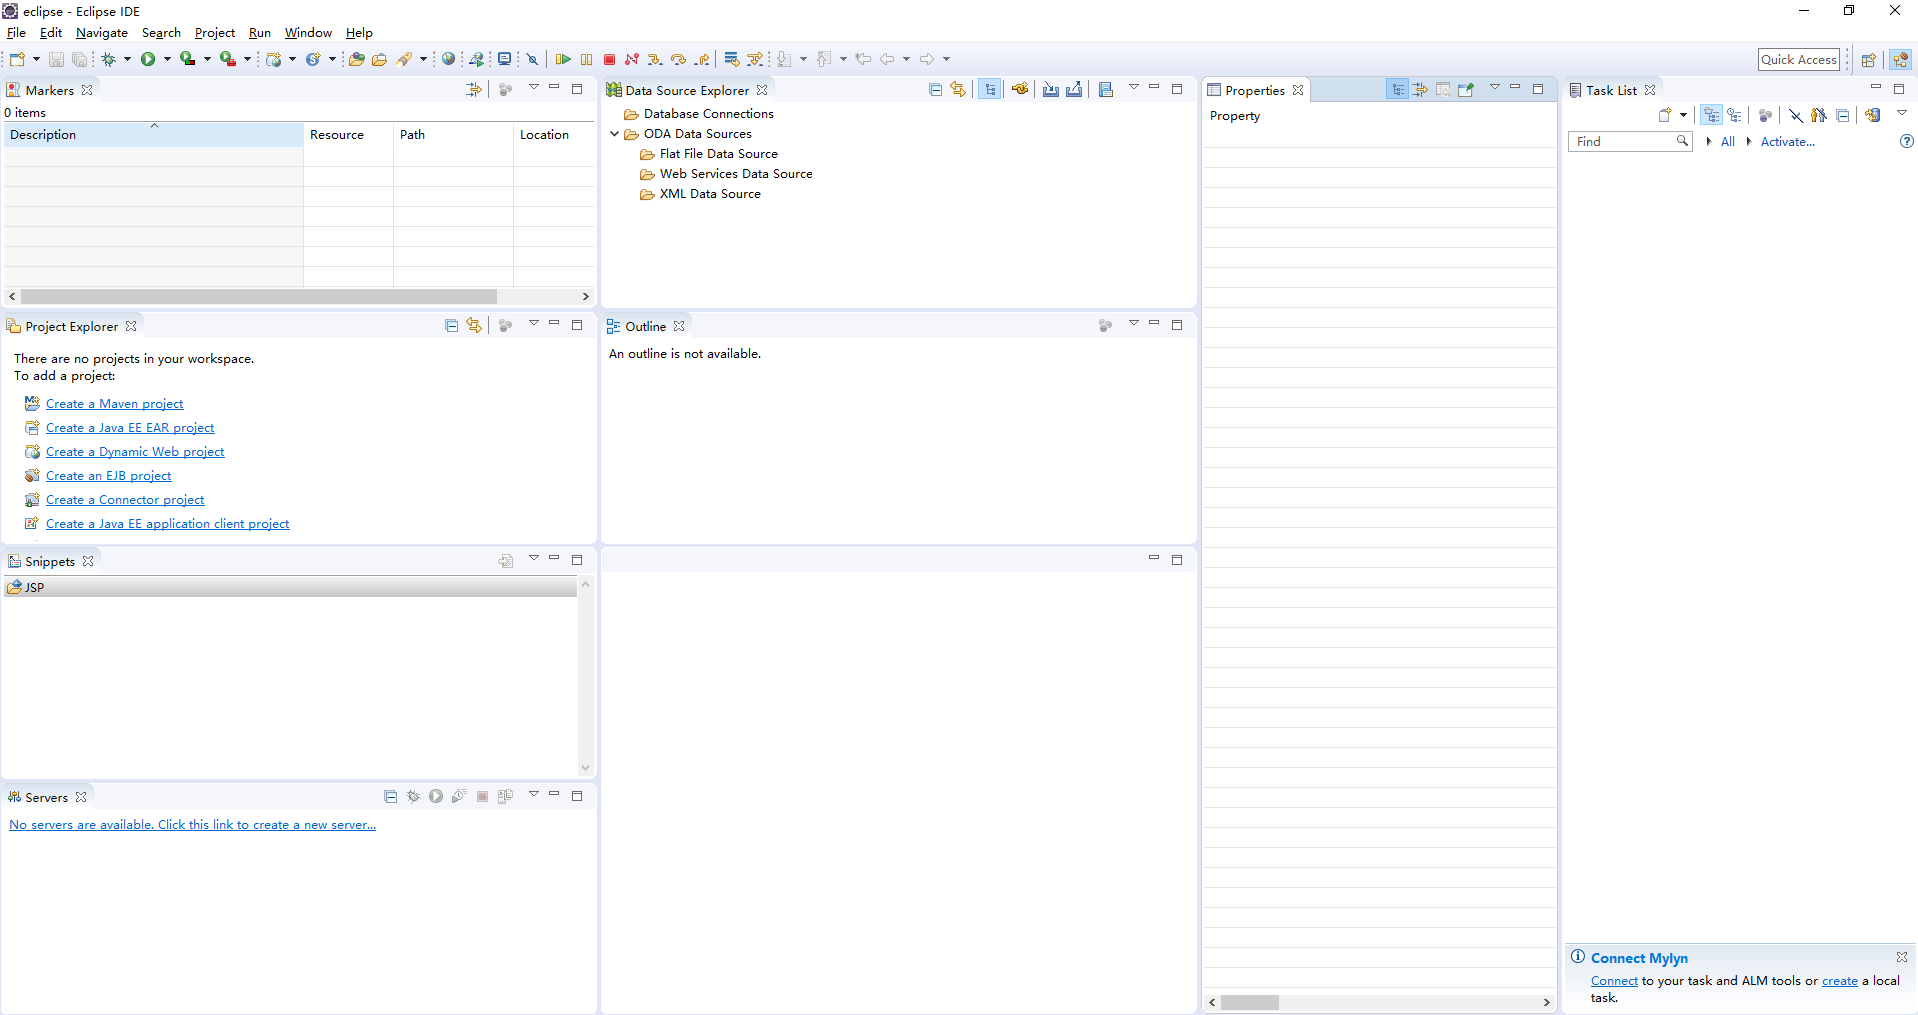This screenshot has width=1918, height=1015.
Task: Collapse the ODA Data Sources tree node
Action: coord(614,134)
